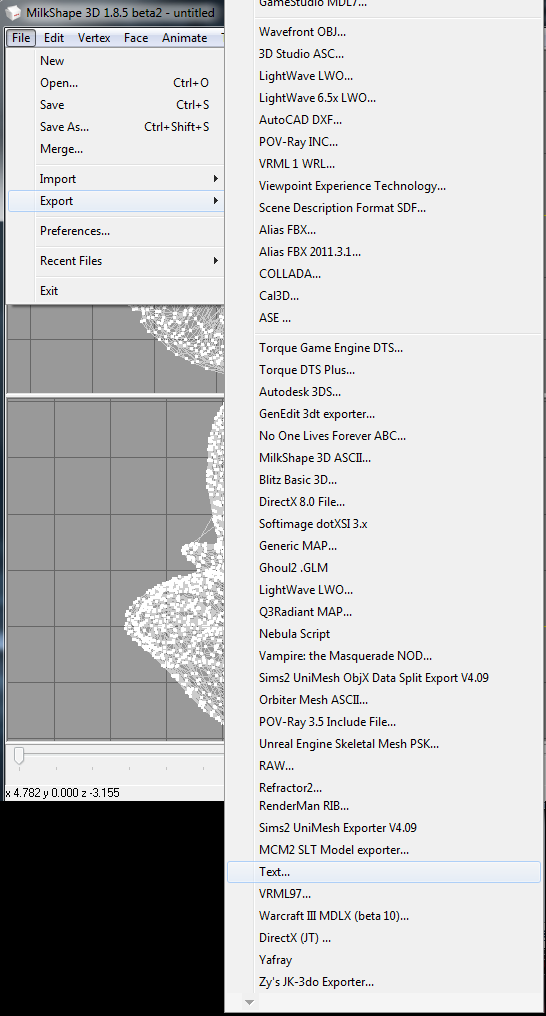
Task: Open the Vertex menu
Action: (x=94, y=38)
